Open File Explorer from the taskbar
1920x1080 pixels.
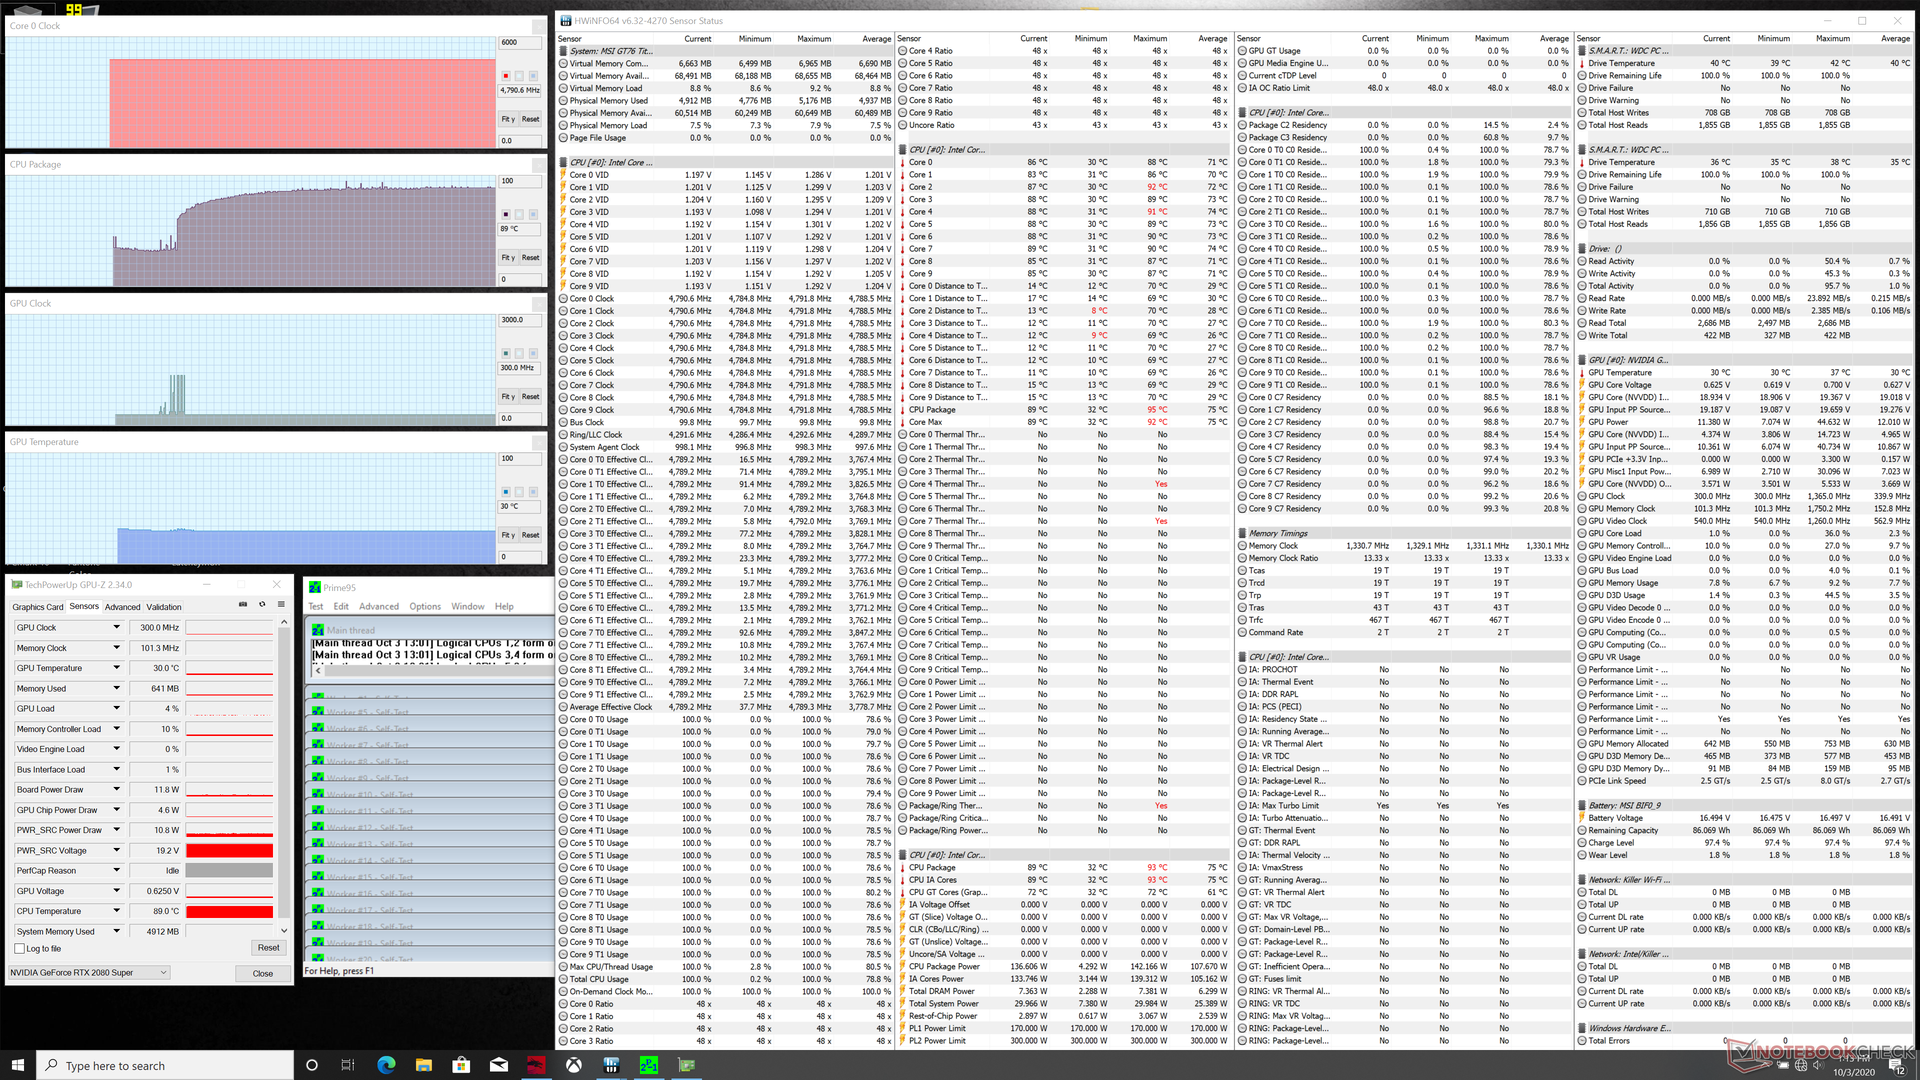click(424, 1065)
